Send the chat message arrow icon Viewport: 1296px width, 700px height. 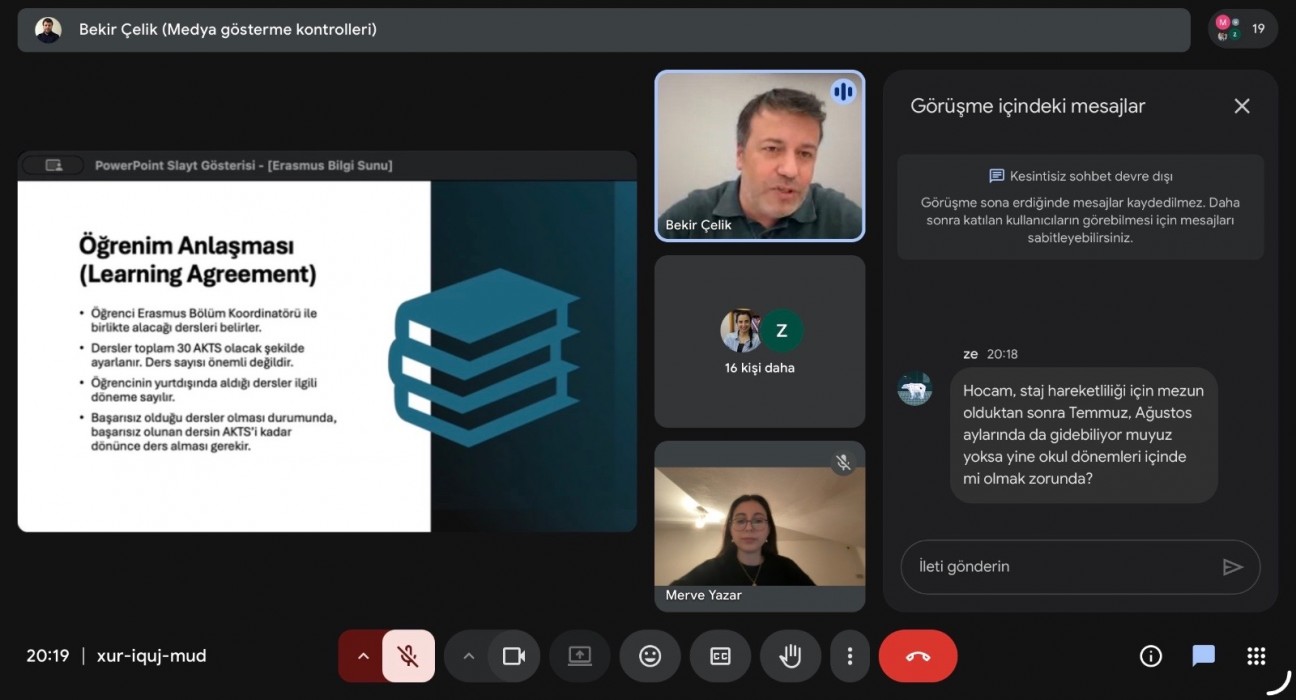coord(1232,567)
